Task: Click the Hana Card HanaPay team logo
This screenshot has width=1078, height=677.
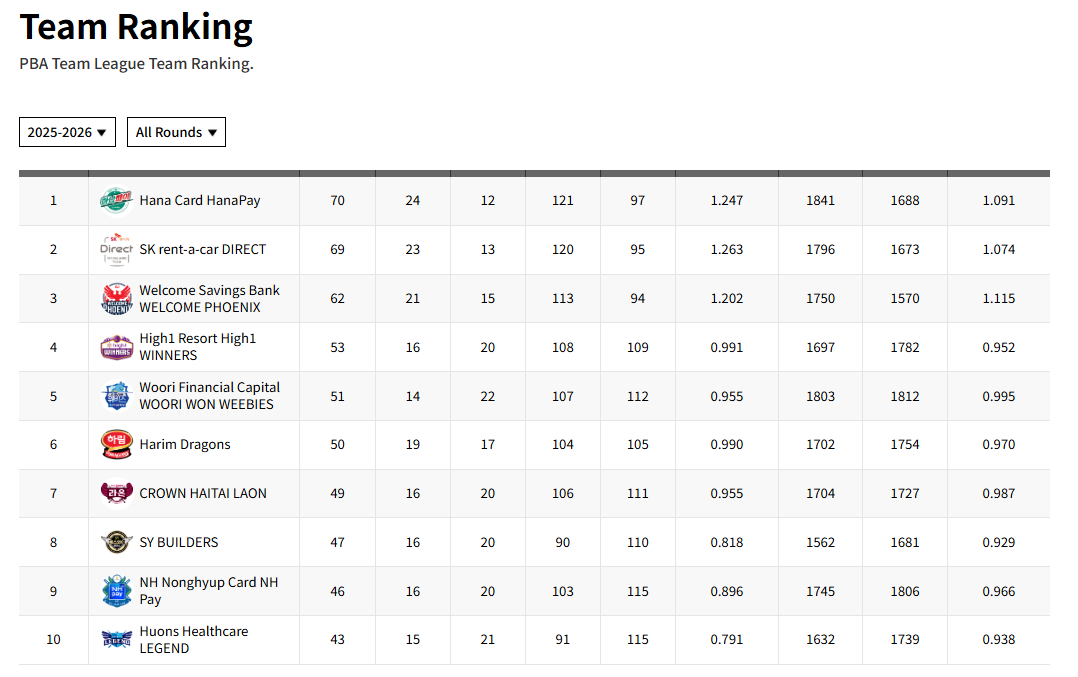Action: point(116,201)
